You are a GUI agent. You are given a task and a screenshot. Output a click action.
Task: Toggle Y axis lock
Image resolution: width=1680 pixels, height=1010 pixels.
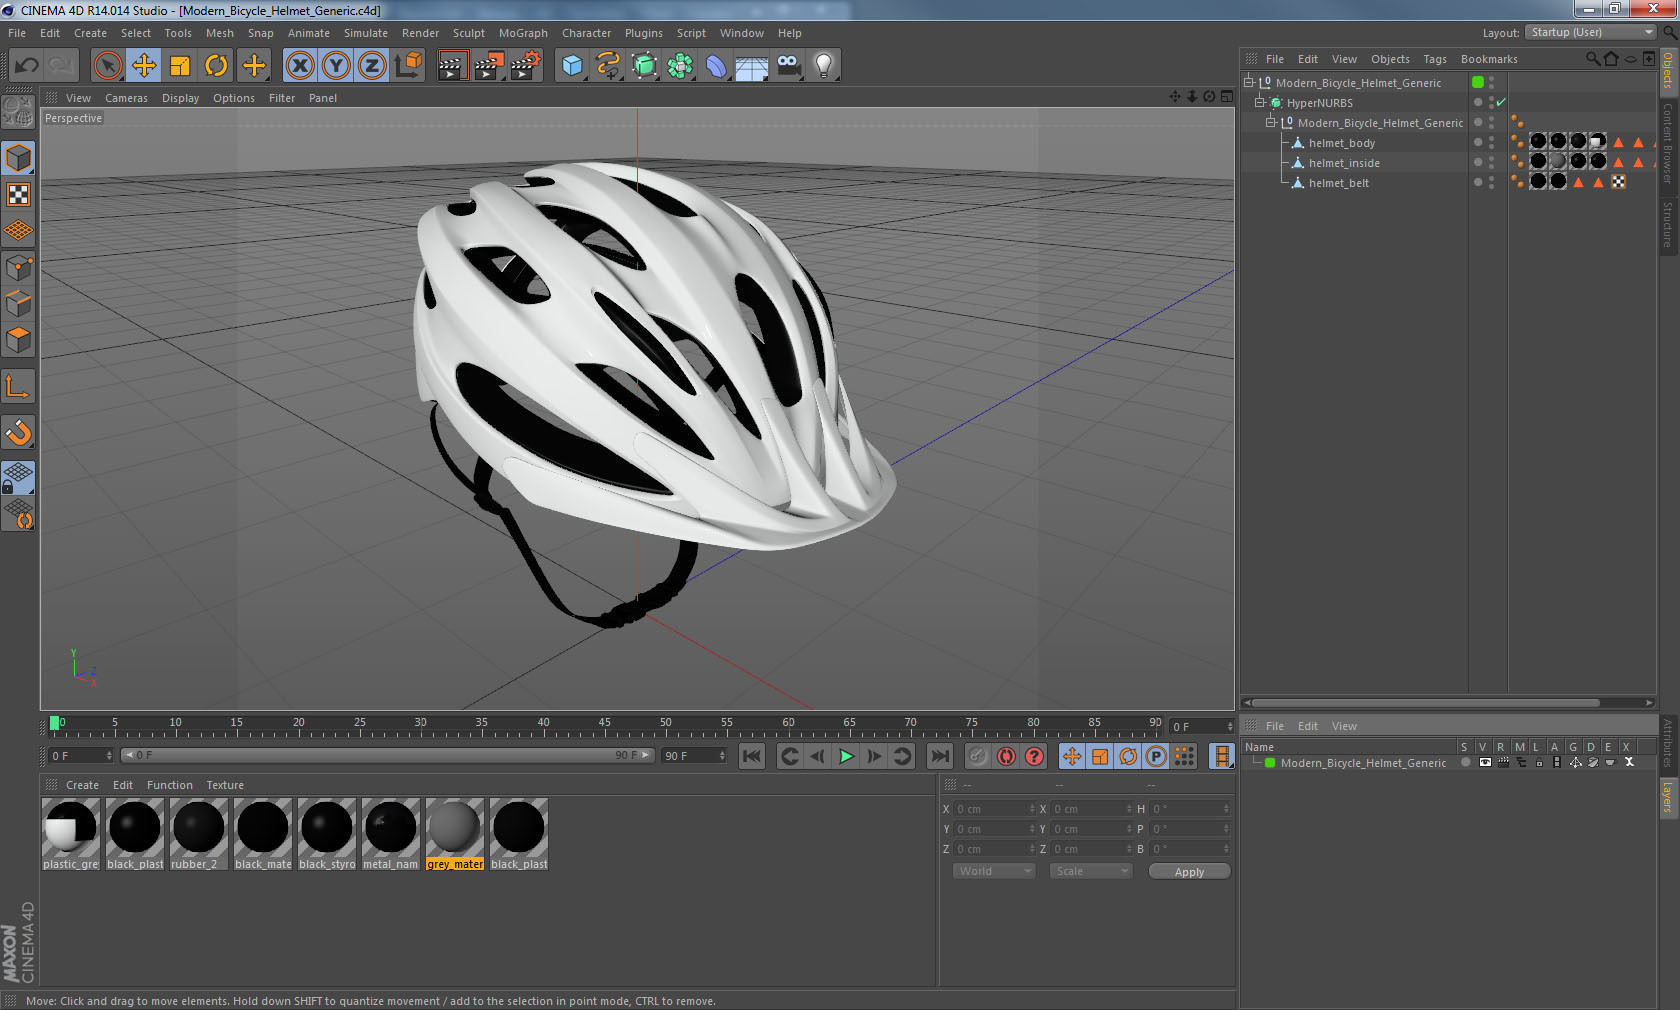coord(336,66)
